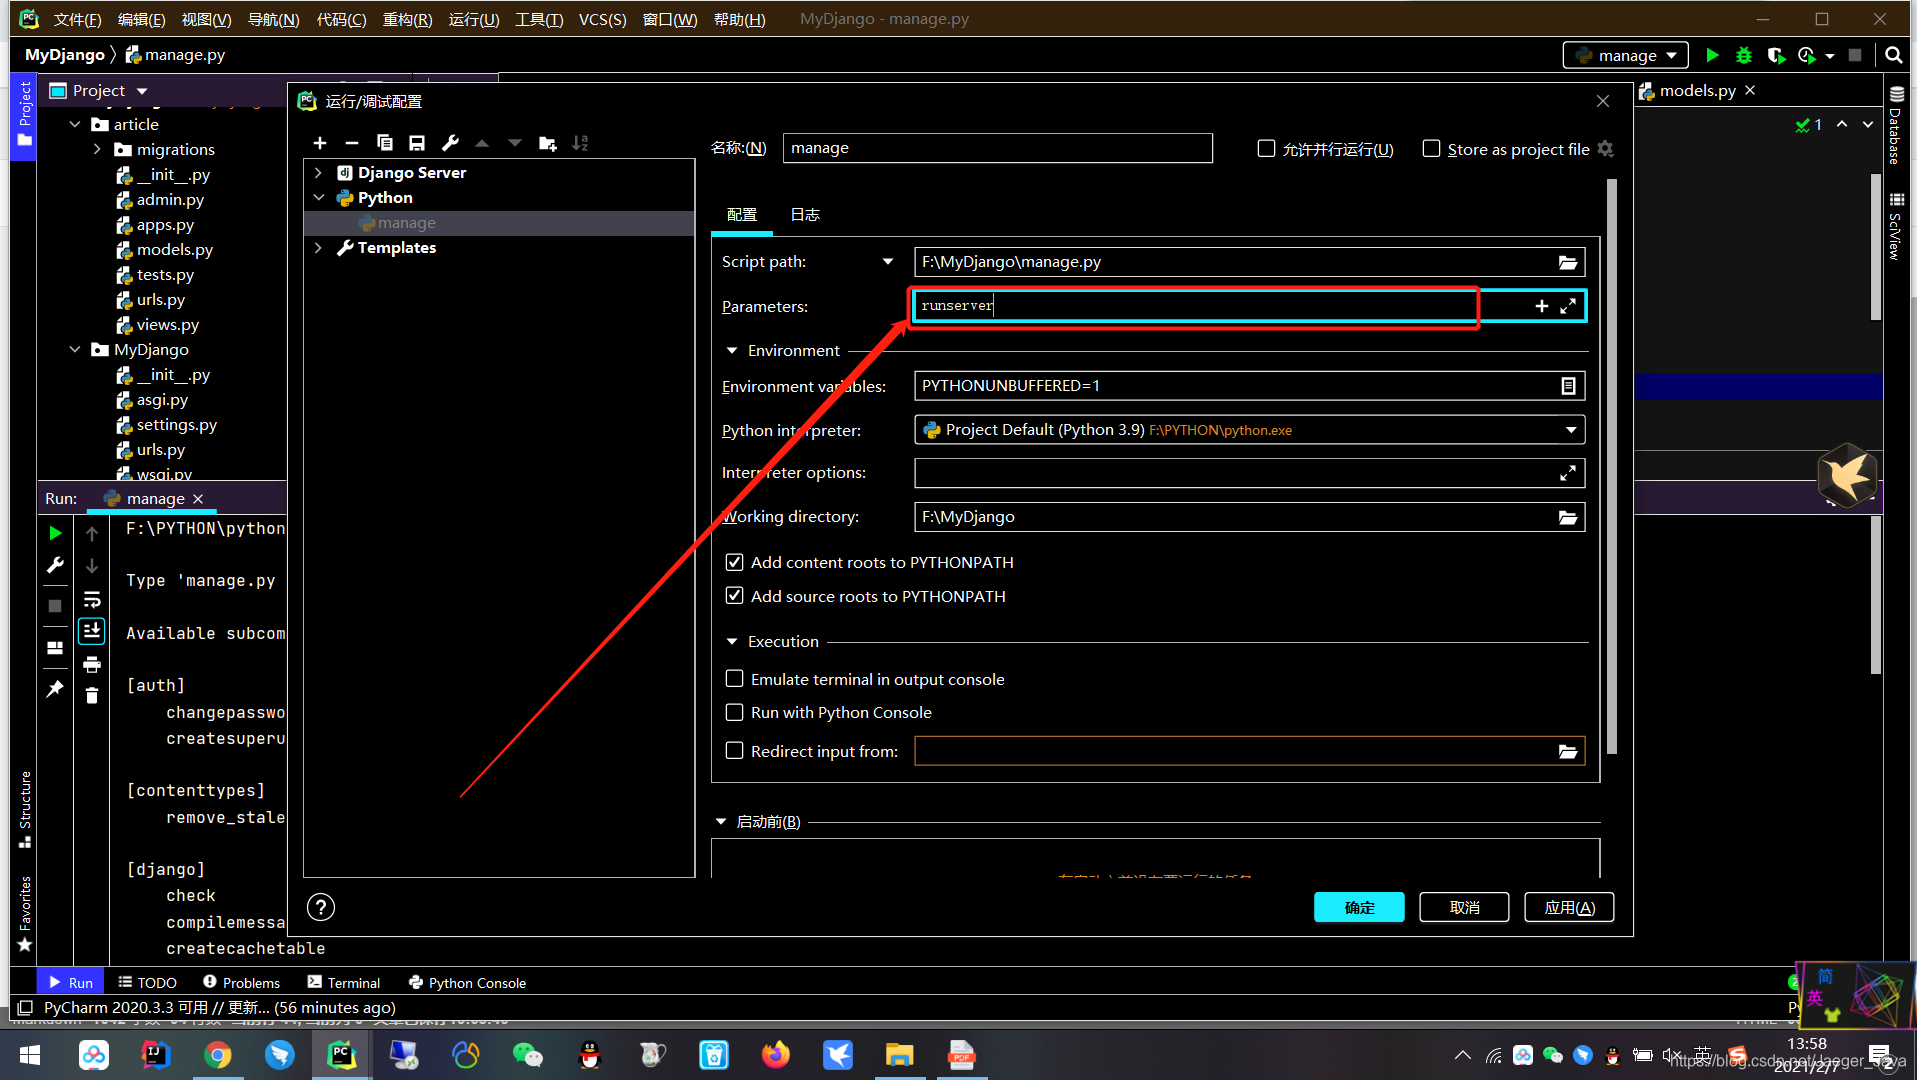Uncheck Add content roots to PYTHONPATH

tap(734, 562)
